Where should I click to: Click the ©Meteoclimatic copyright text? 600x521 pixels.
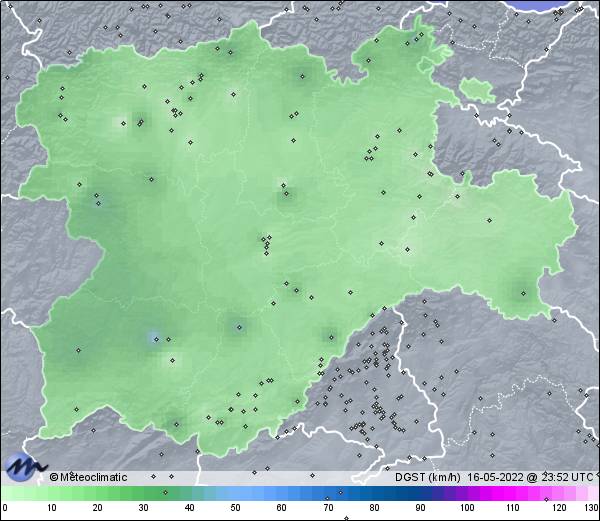[88, 477]
